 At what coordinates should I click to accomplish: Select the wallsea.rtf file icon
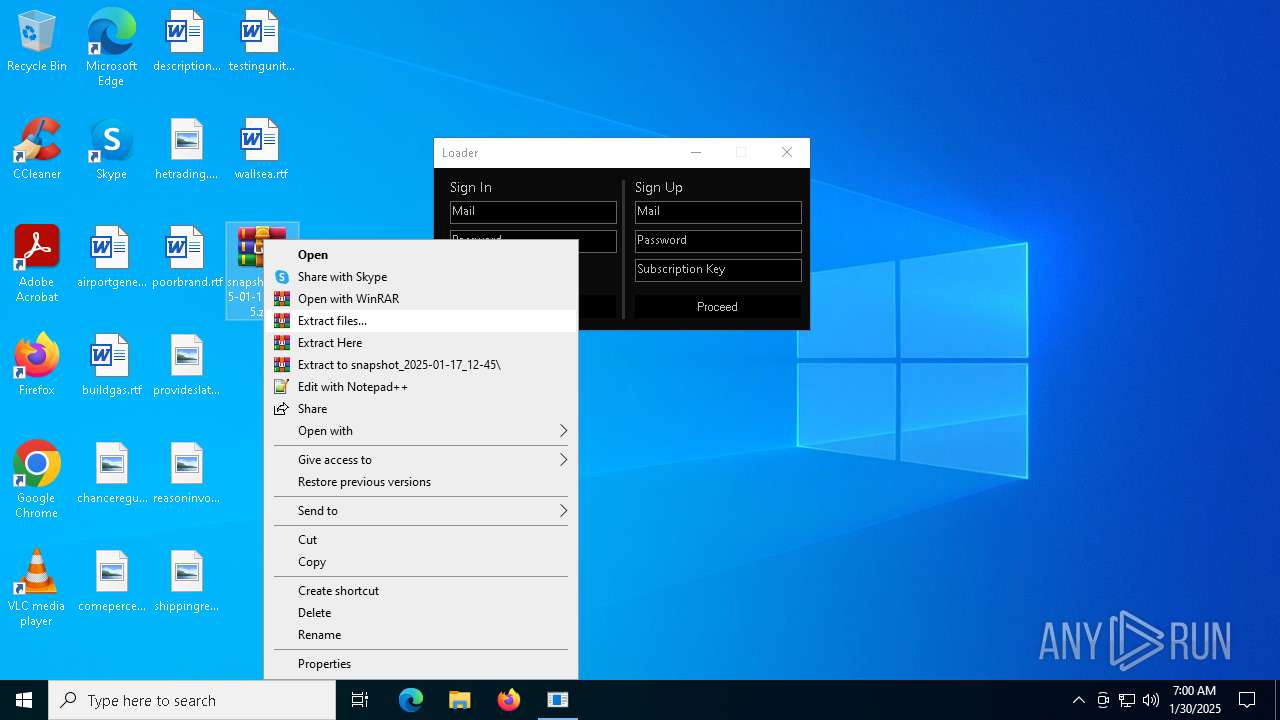pos(261,150)
